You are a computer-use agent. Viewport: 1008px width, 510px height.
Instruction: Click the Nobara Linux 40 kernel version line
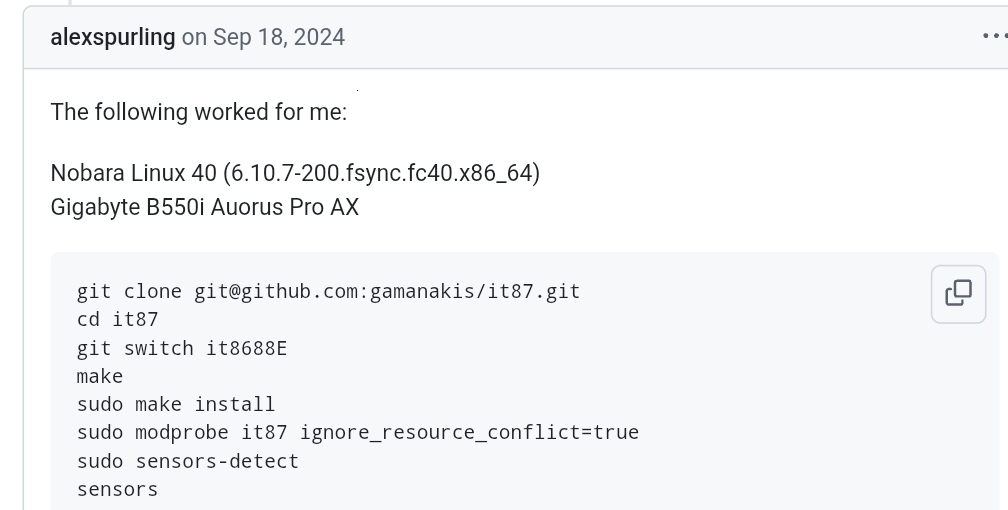coord(295,173)
